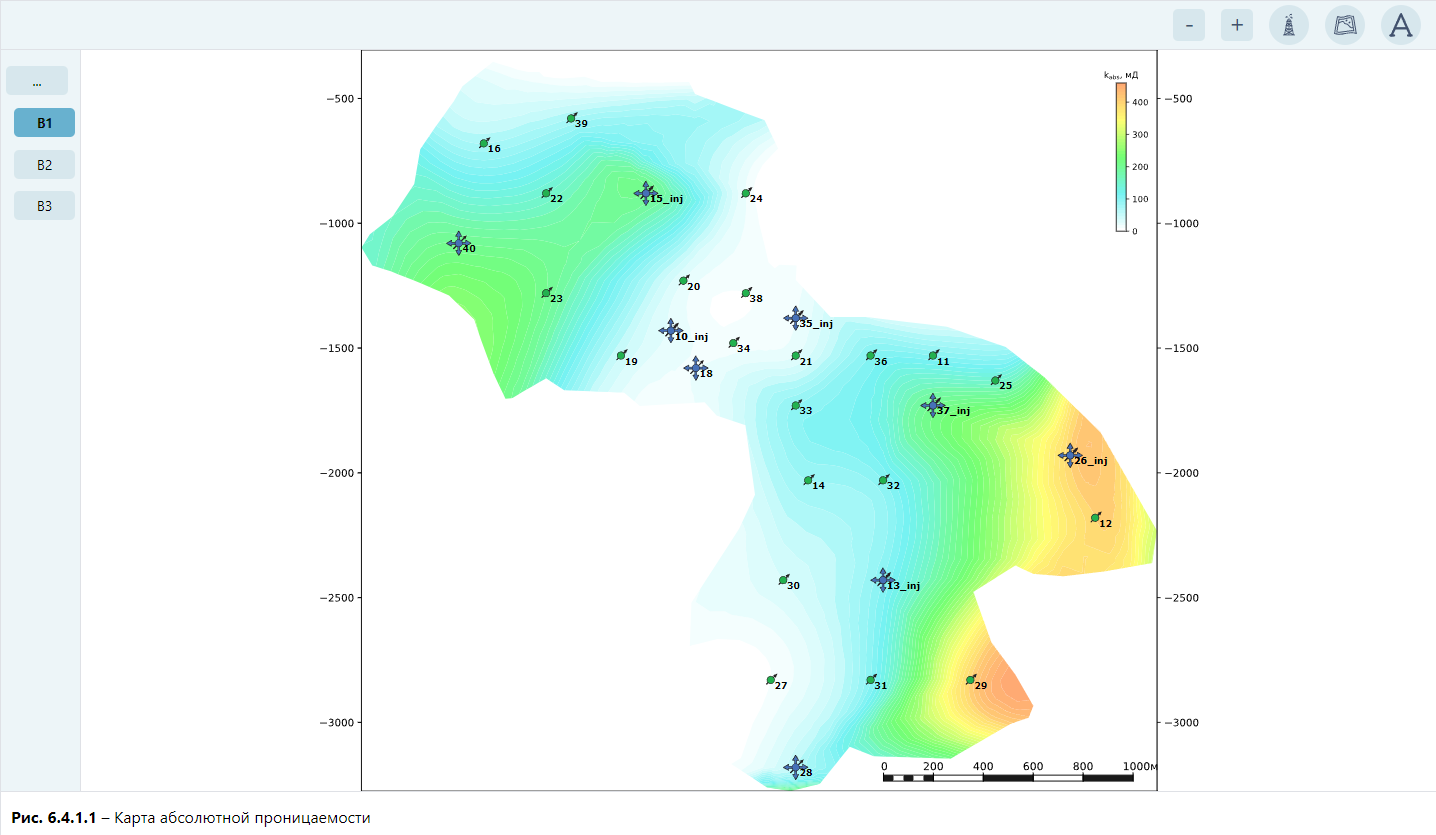The width and height of the screenshot is (1436, 835).
Task: Click injection well 26_inj marker
Action: (x=1070, y=456)
